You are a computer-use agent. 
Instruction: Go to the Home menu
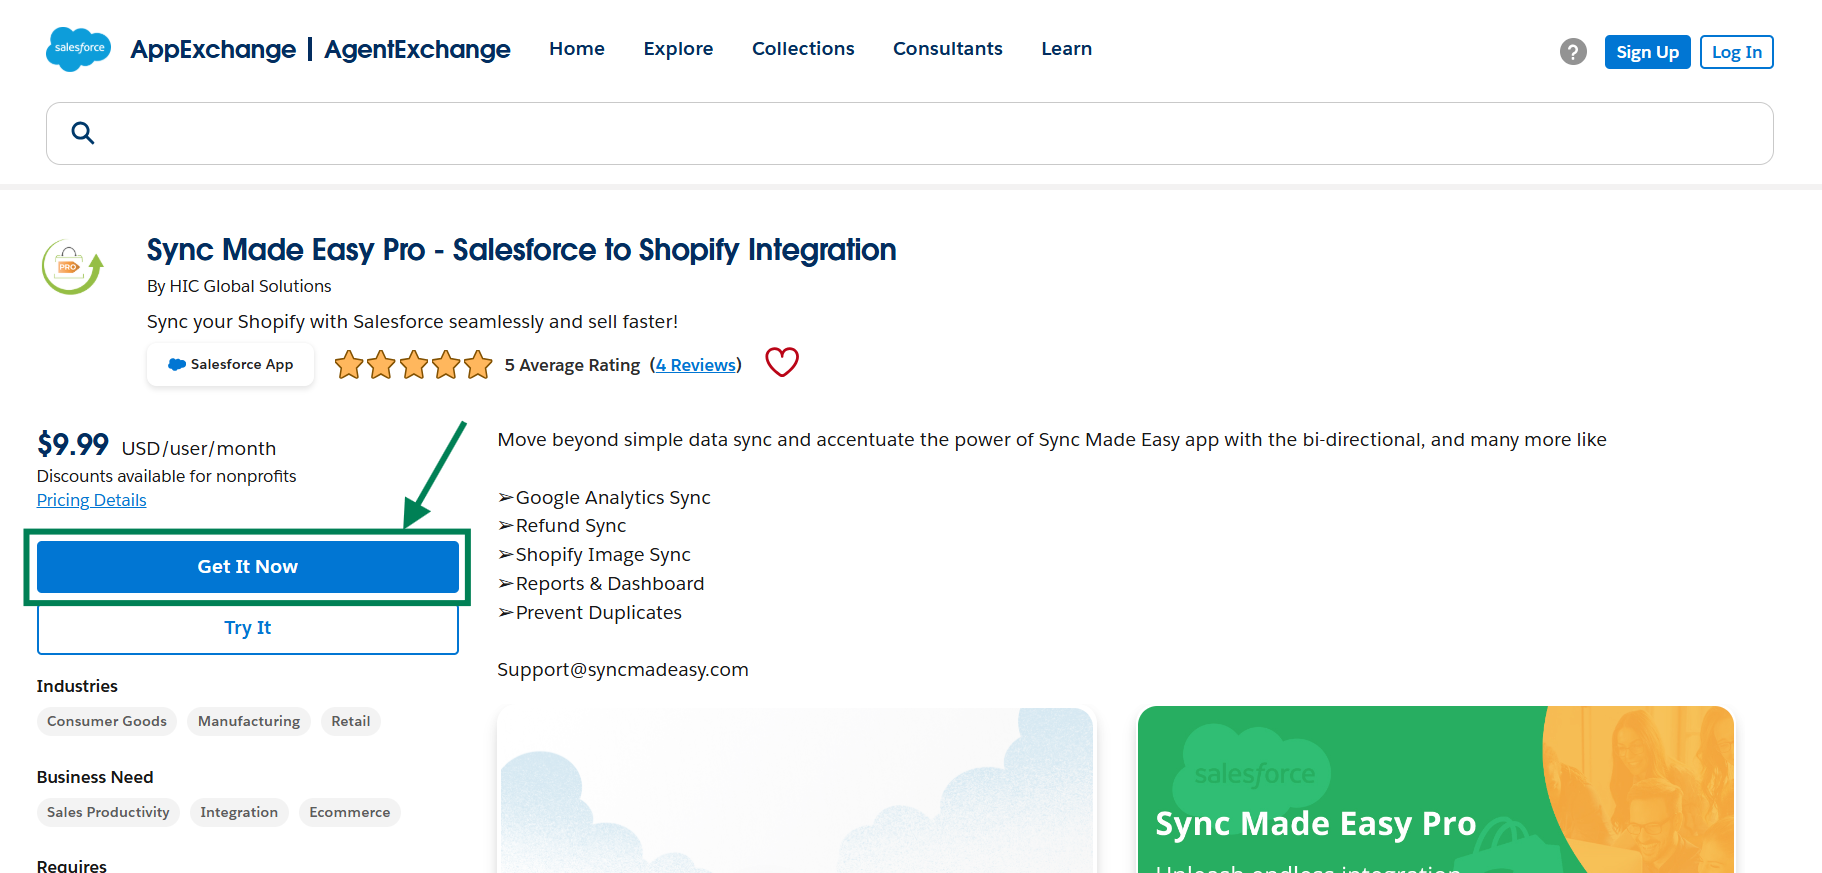(x=577, y=49)
